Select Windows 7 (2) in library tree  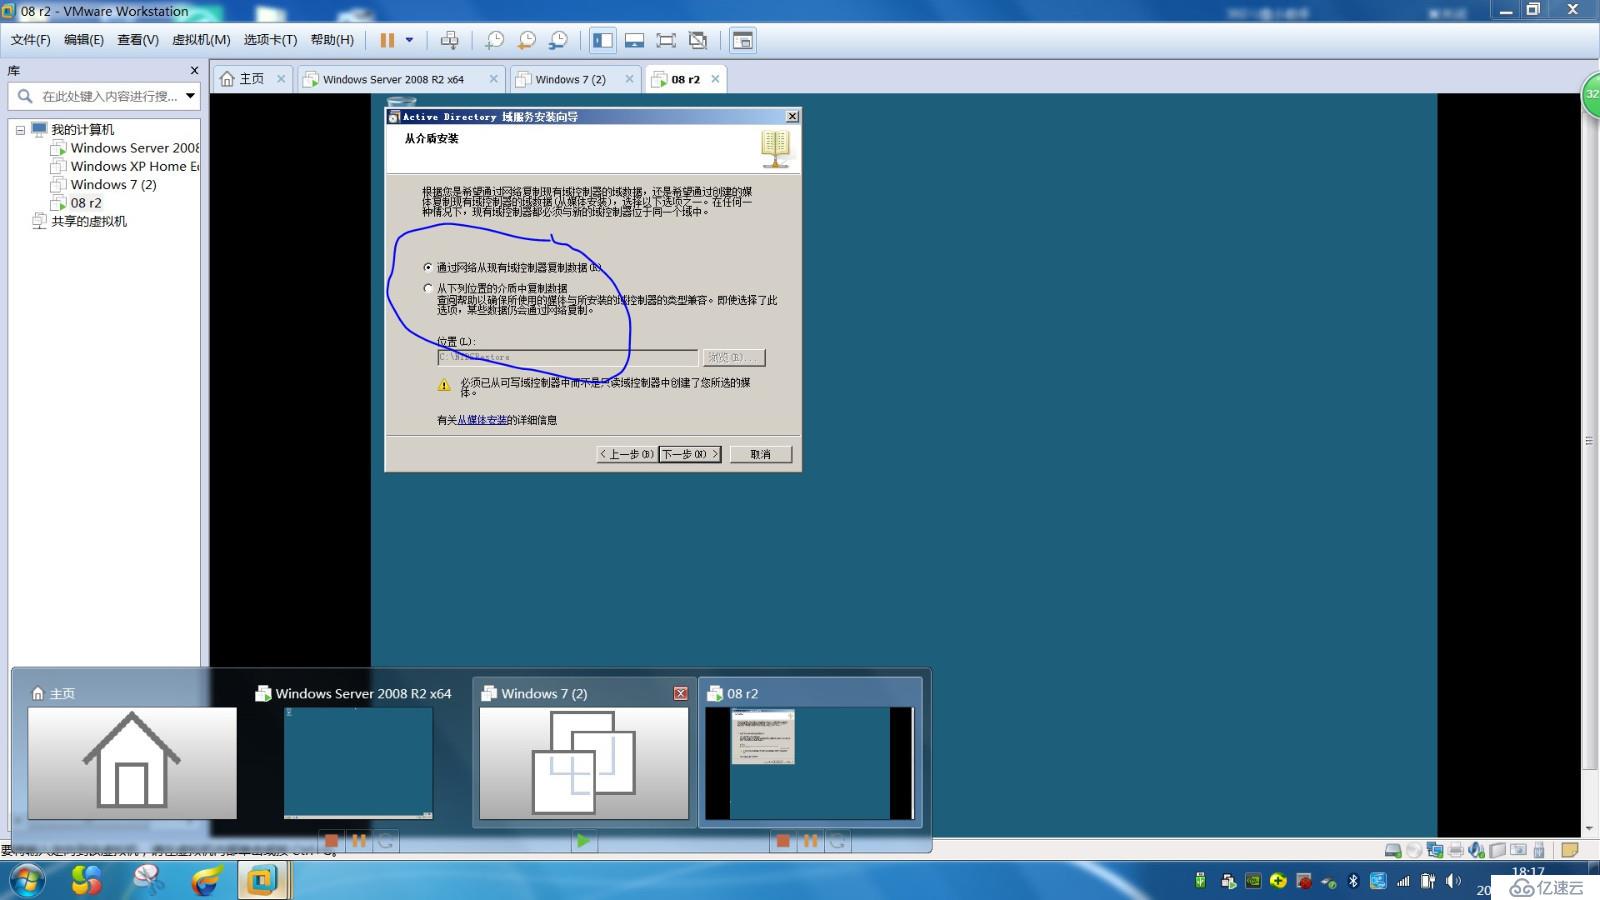tap(113, 185)
